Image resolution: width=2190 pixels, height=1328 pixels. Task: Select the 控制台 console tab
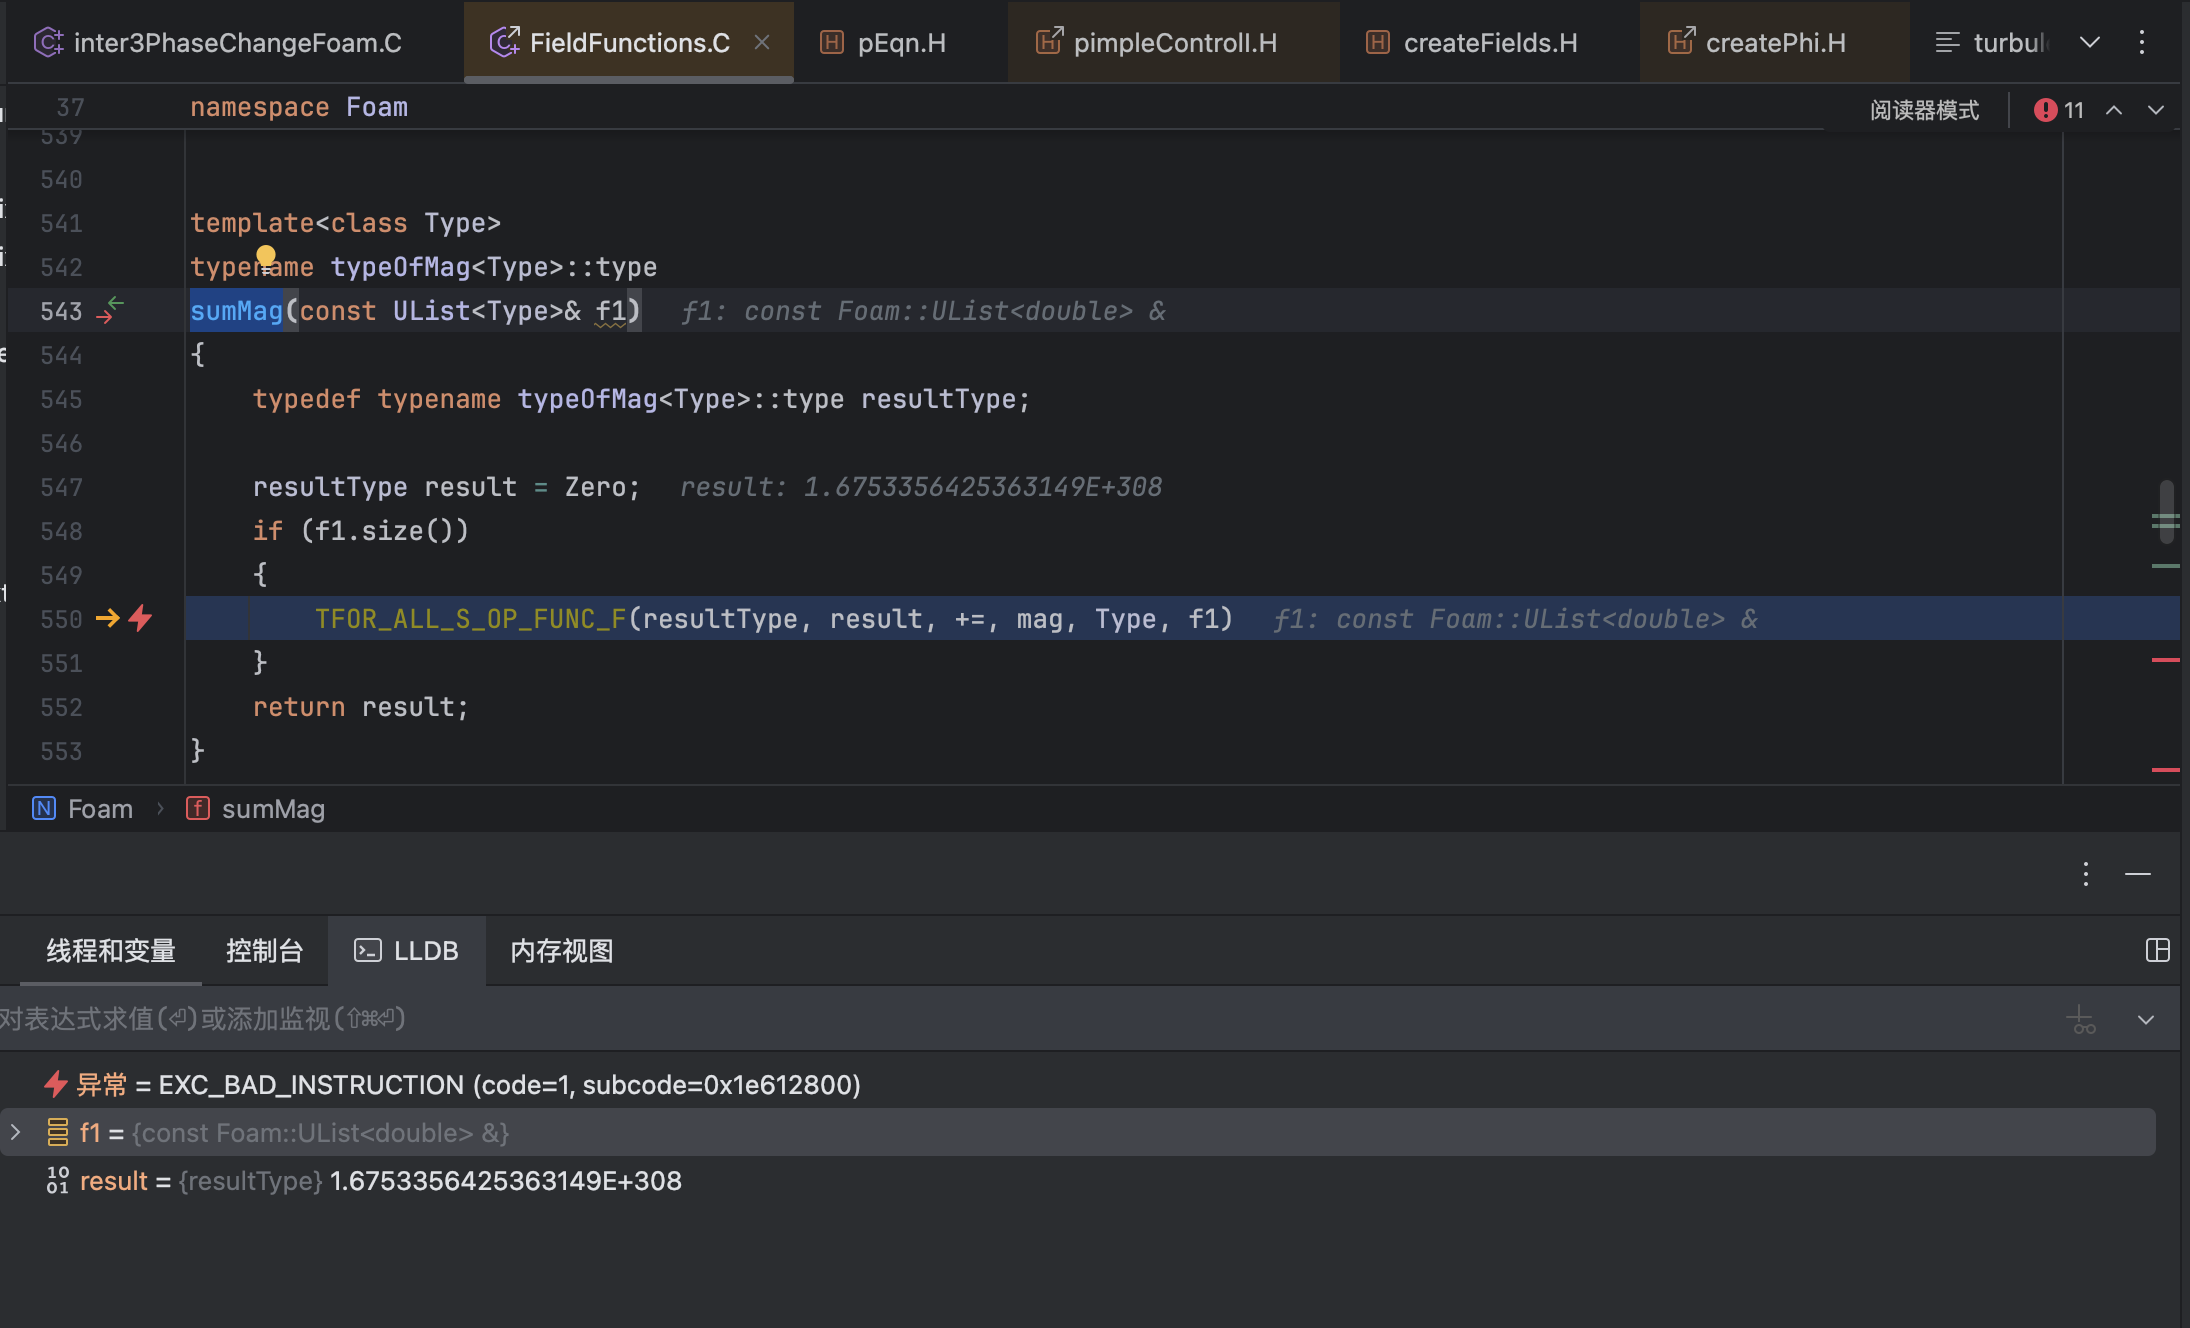(x=264, y=950)
